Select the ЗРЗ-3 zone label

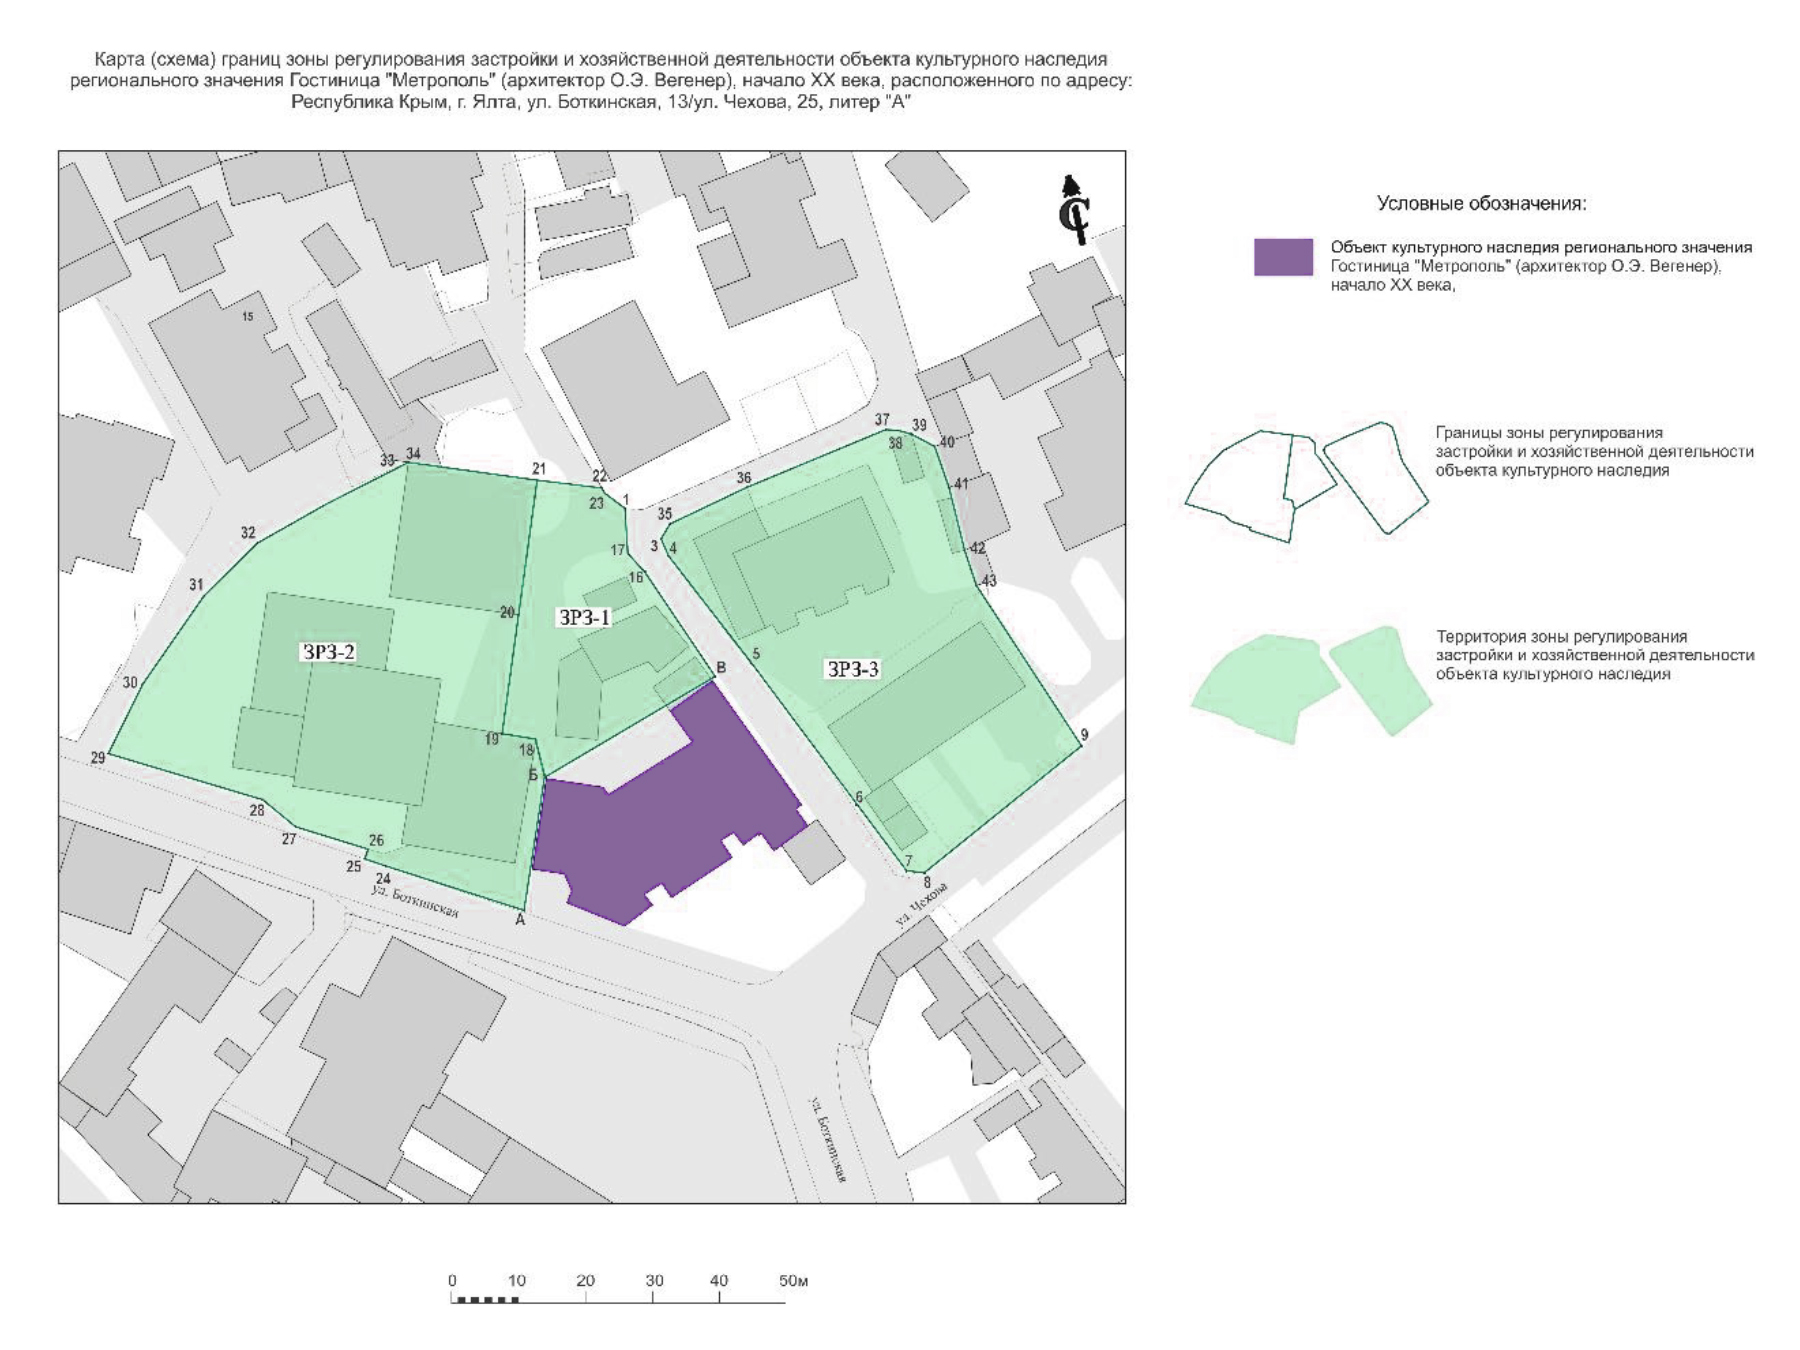pos(852,669)
